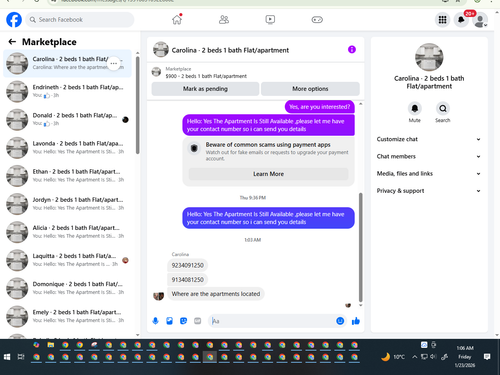Click the listing thumbnail in right panel

click(x=429, y=57)
